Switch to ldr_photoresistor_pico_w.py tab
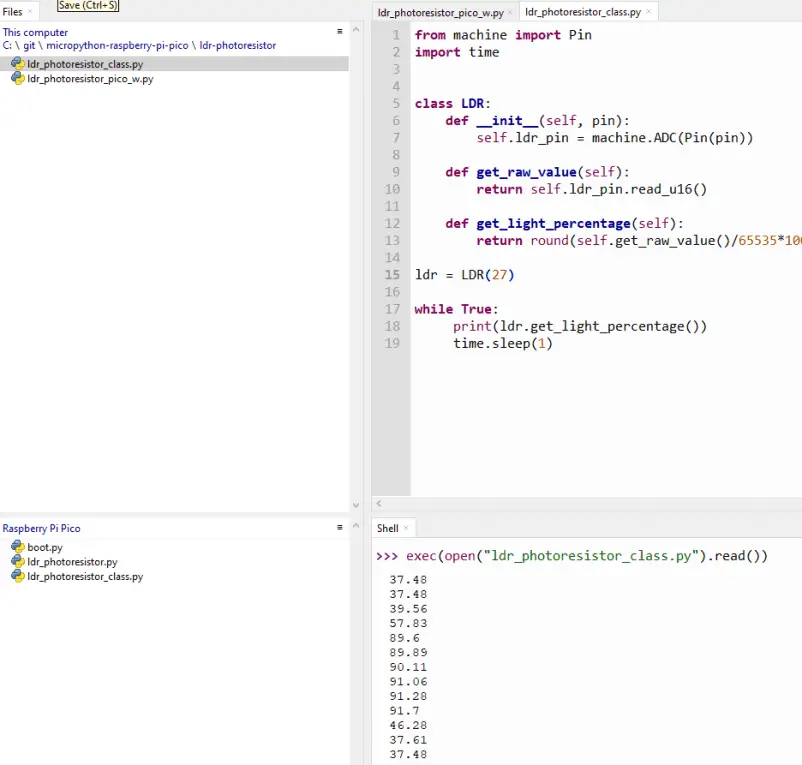The width and height of the screenshot is (802, 765). point(440,12)
